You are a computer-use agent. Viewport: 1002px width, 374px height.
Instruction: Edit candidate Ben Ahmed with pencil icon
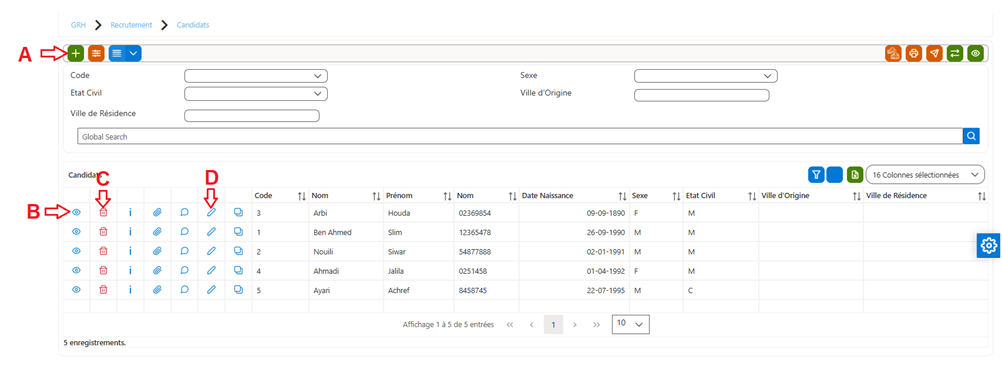[212, 231]
